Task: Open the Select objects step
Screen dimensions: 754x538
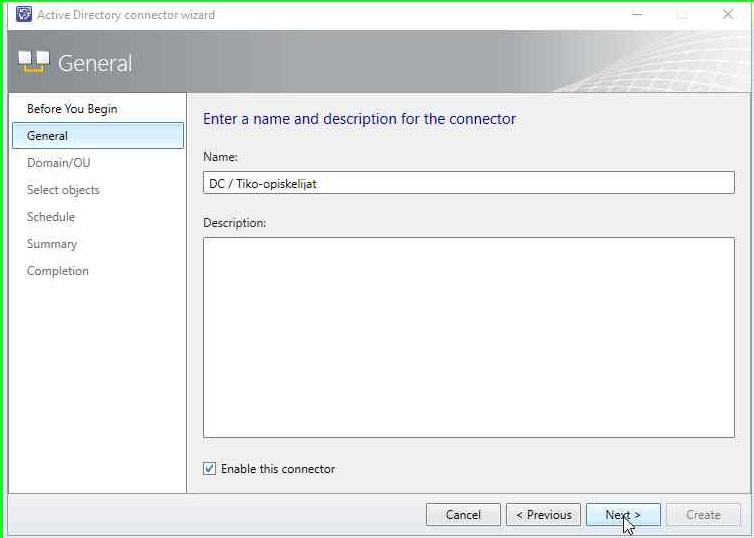Action: pyautogui.click(x=63, y=189)
